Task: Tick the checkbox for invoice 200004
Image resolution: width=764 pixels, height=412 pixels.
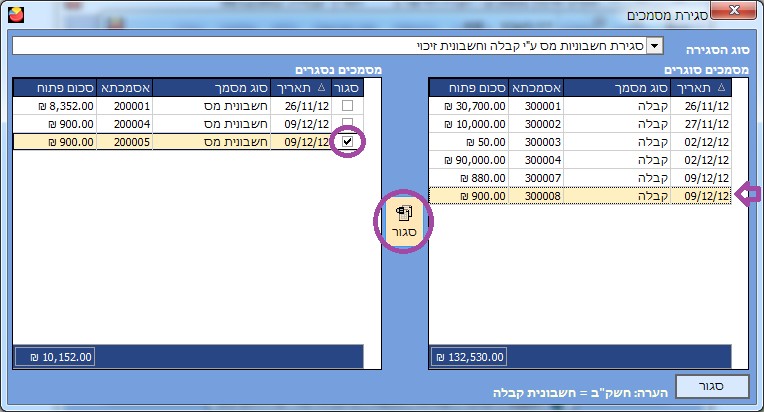Action: pyautogui.click(x=346, y=124)
